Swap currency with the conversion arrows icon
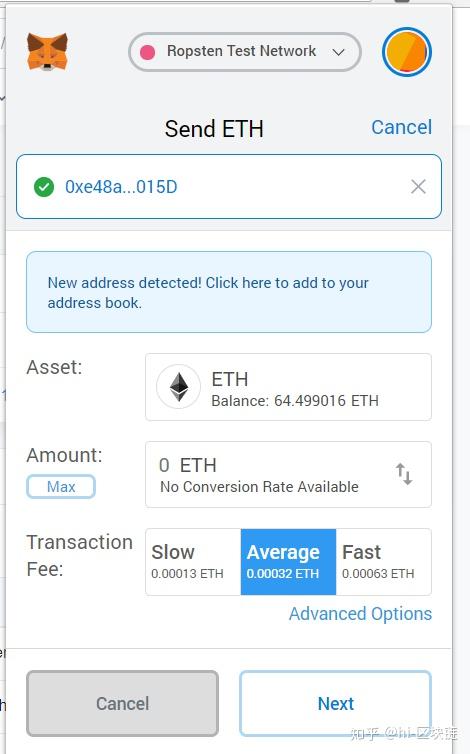The image size is (470, 754). tap(404, 474)
